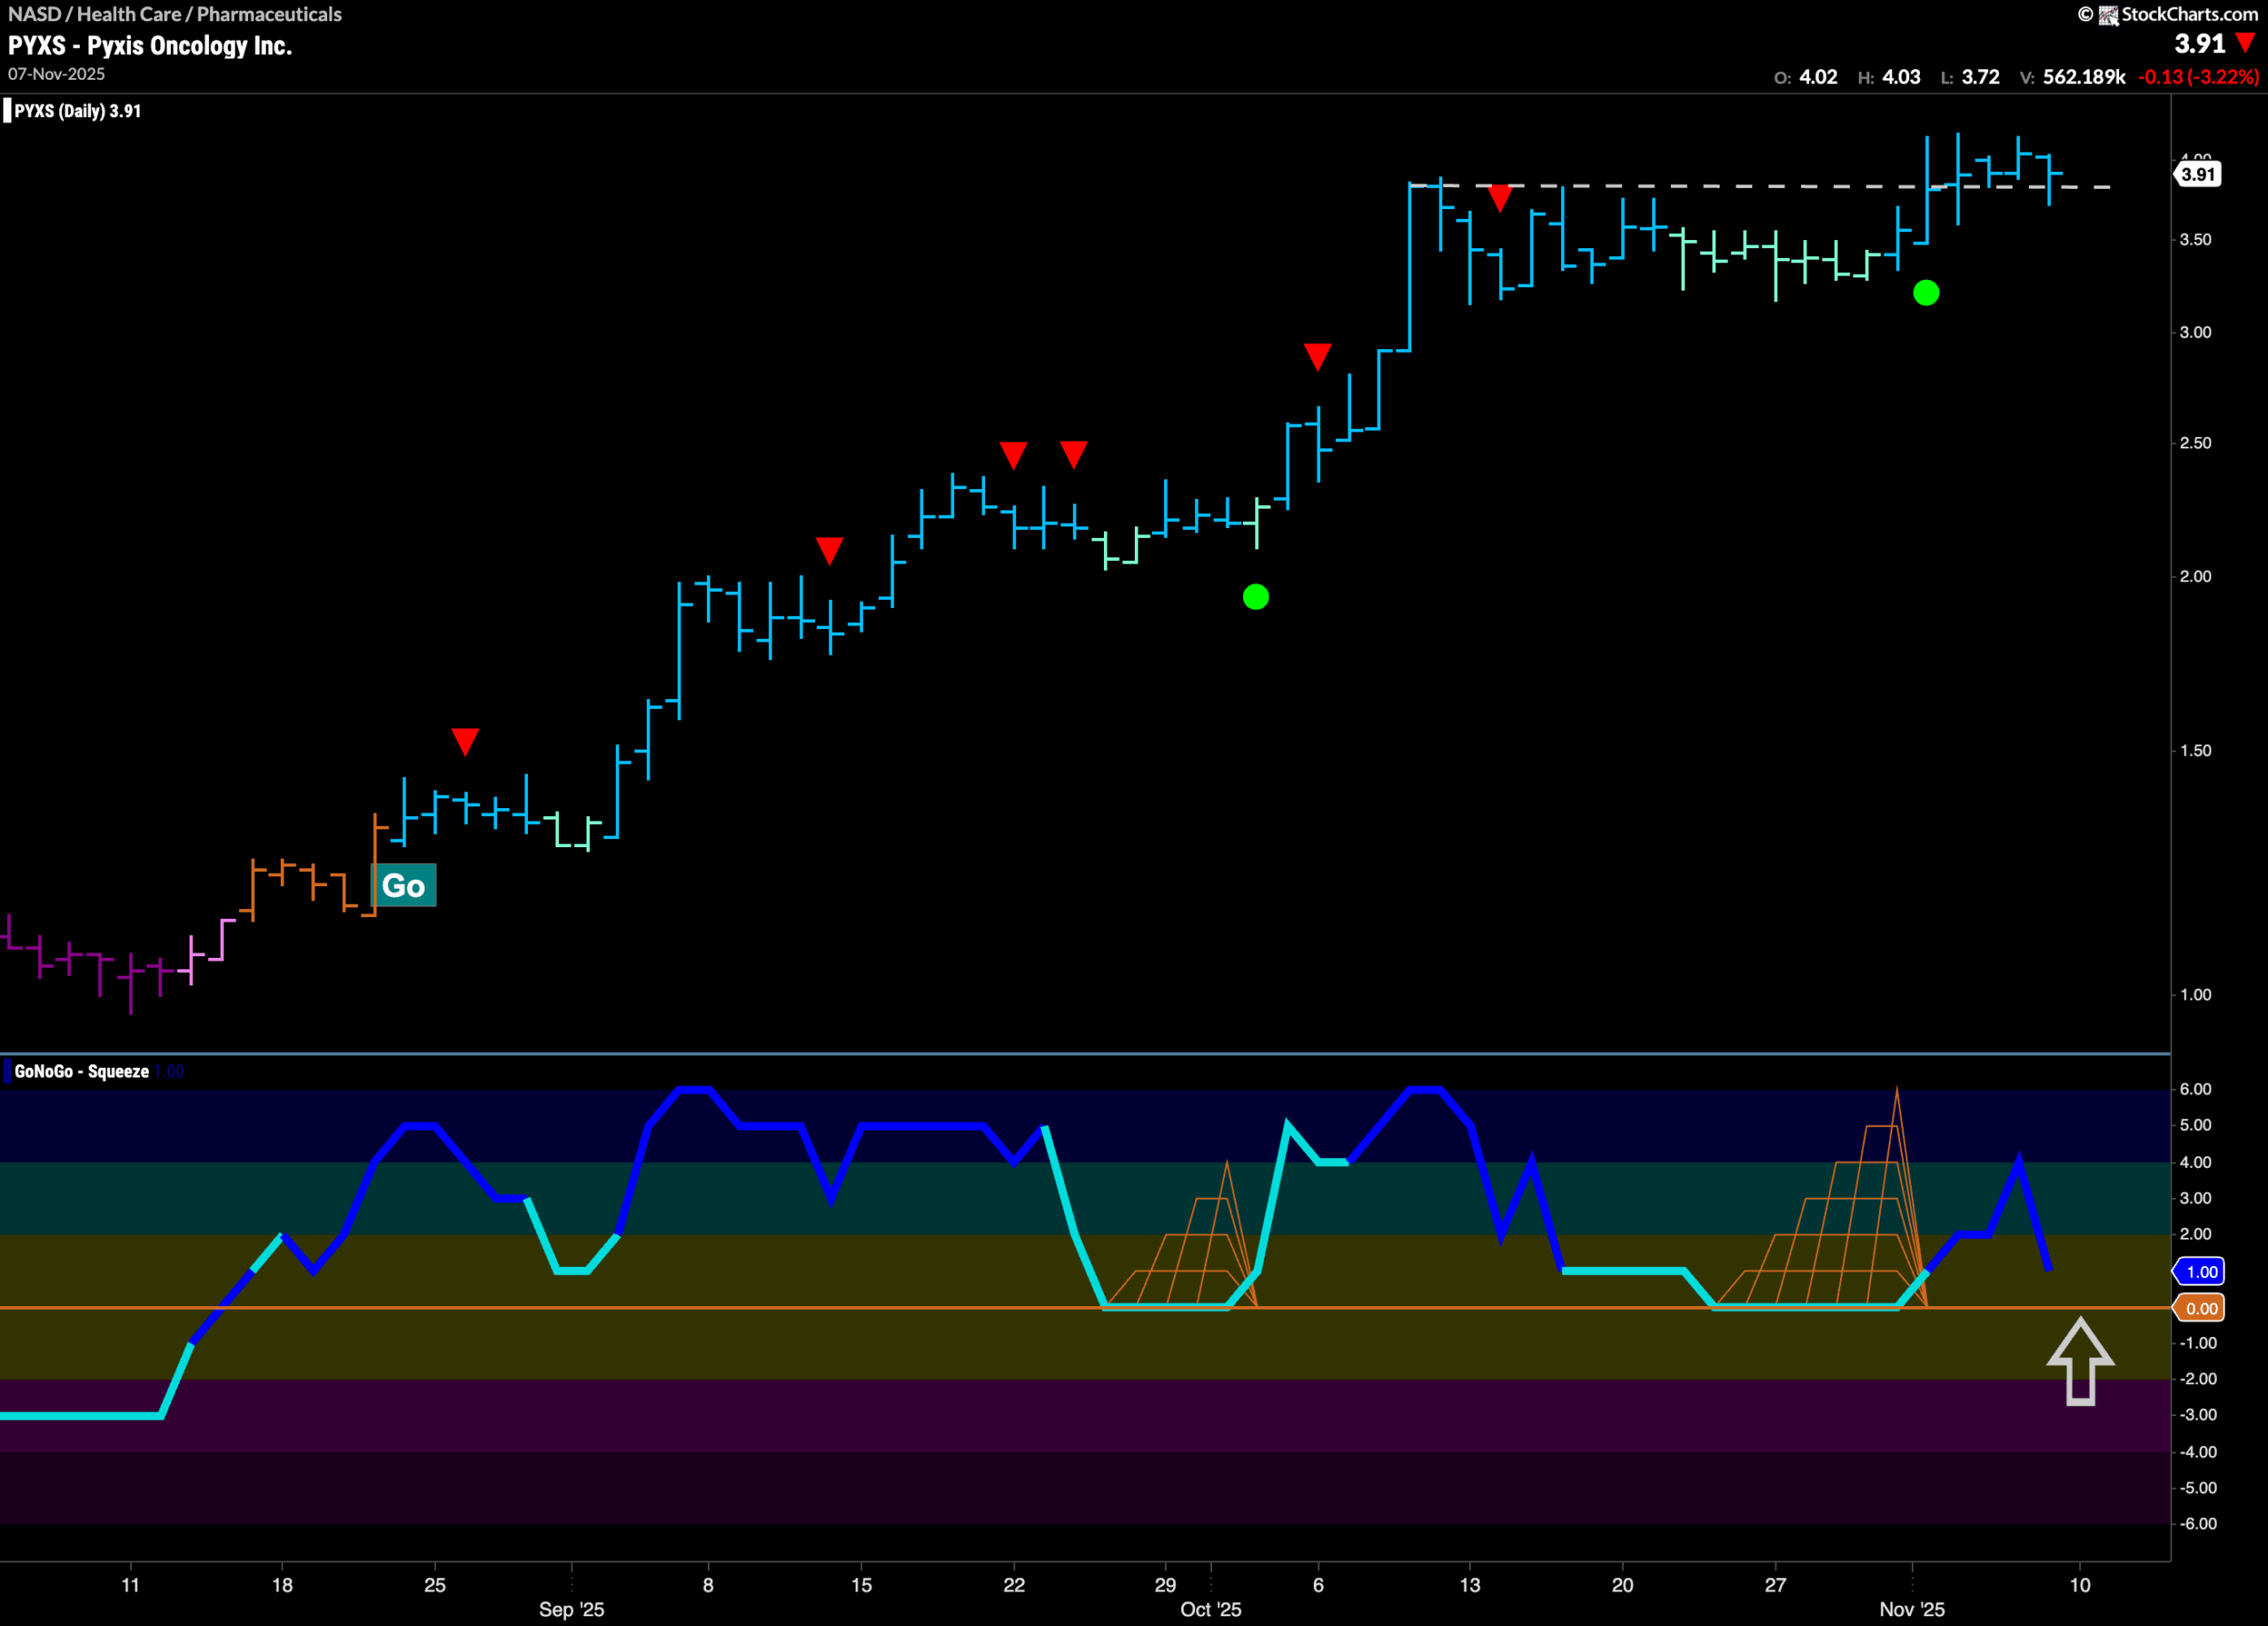Click the orange 0.00 zero line tag
Screen dimensions: 2268x1626
[2198, 1308]
